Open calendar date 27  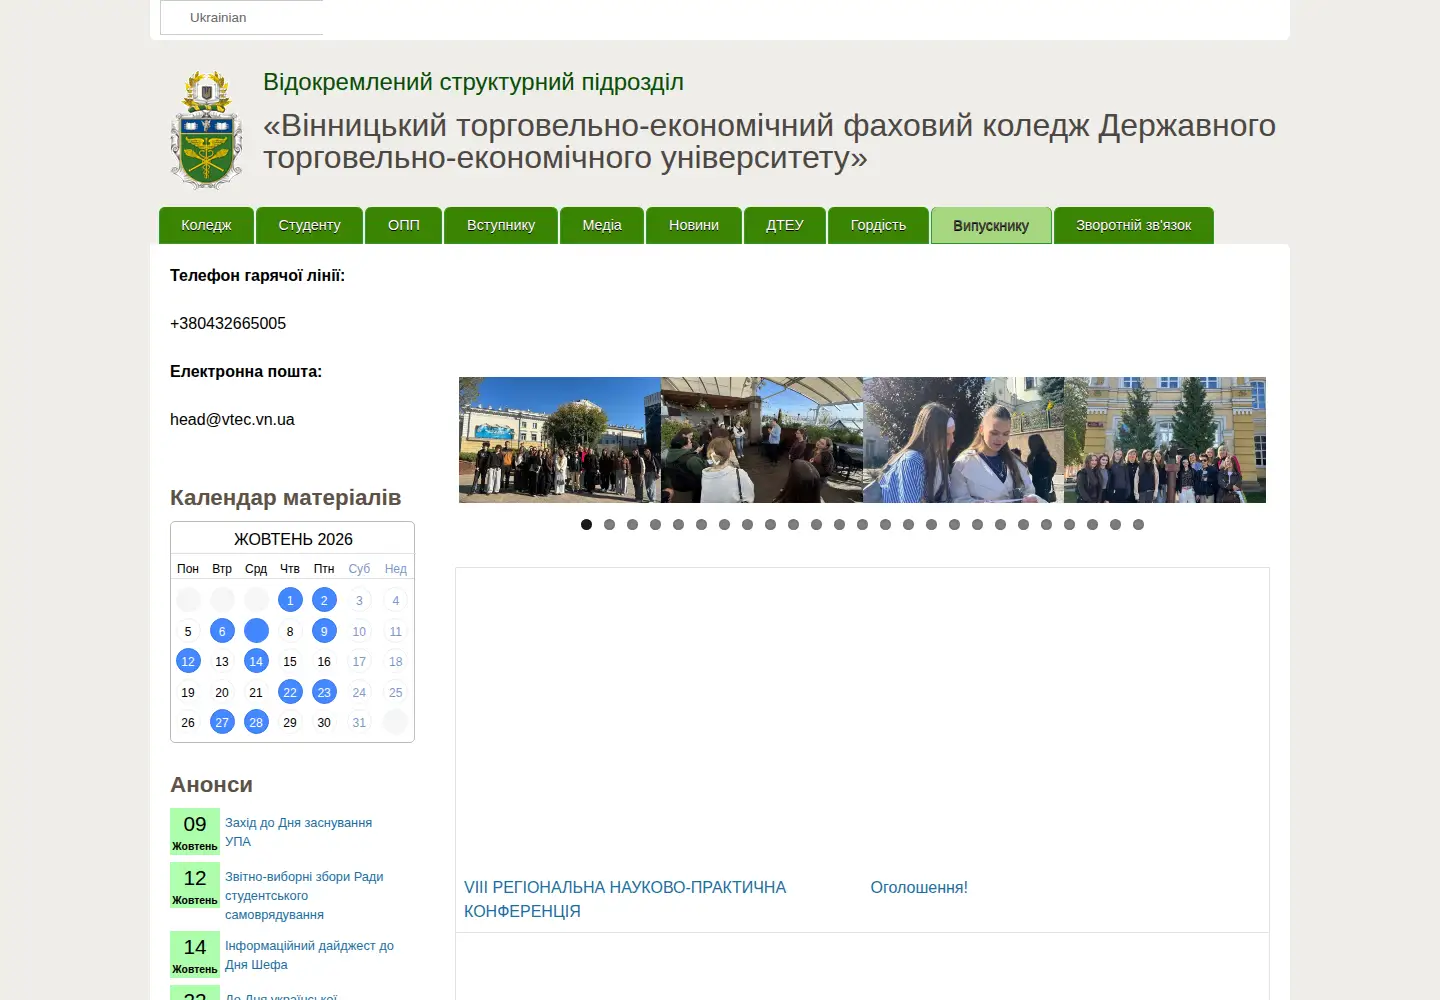(222, 722)
